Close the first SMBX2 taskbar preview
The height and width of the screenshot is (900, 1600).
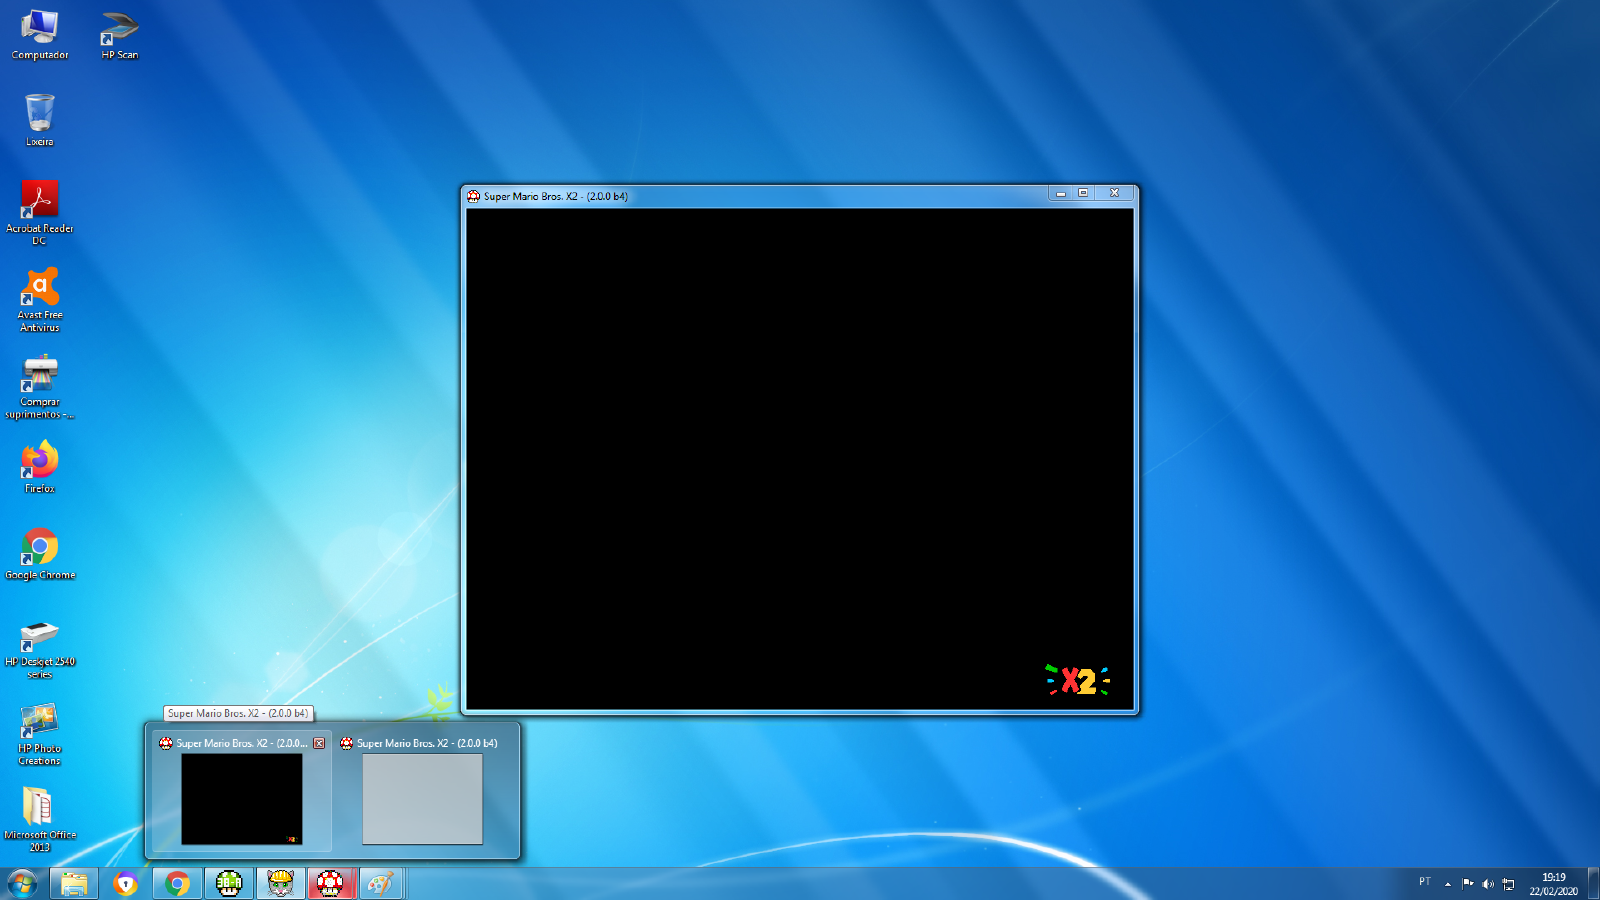319,743
